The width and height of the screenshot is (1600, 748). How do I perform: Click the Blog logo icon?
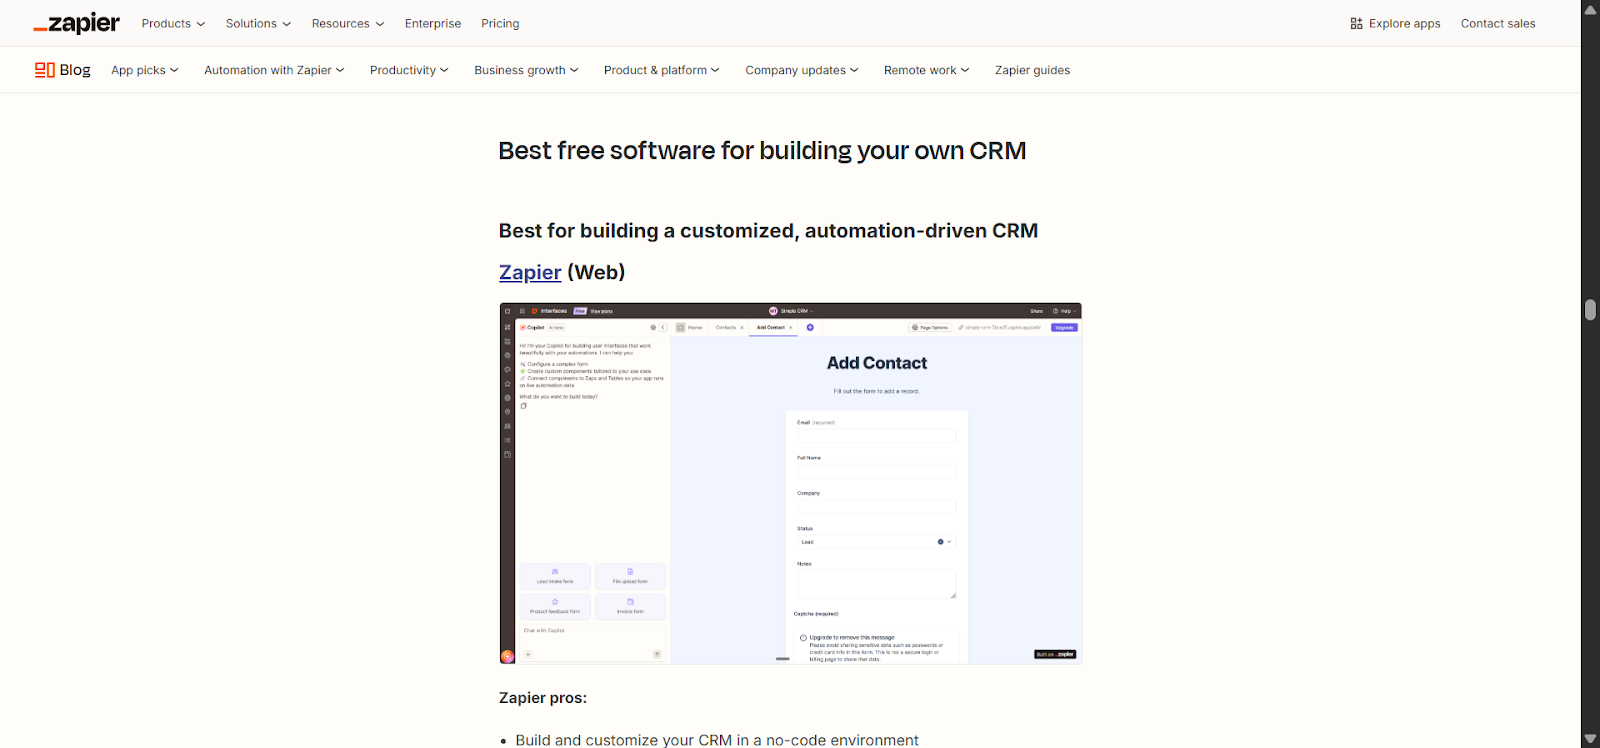pos(45,70)
